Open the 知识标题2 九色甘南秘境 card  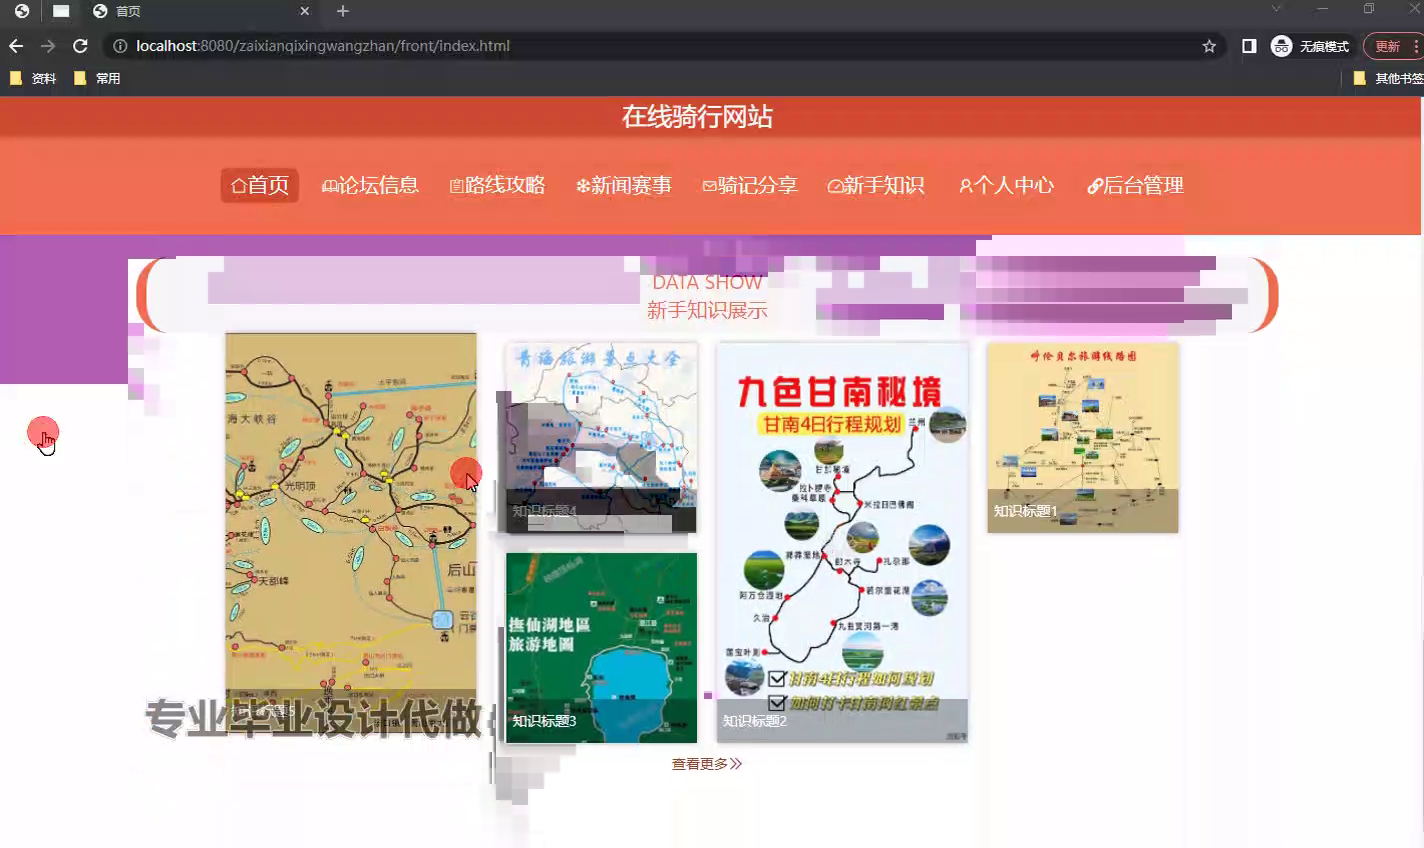click(842, 543)
